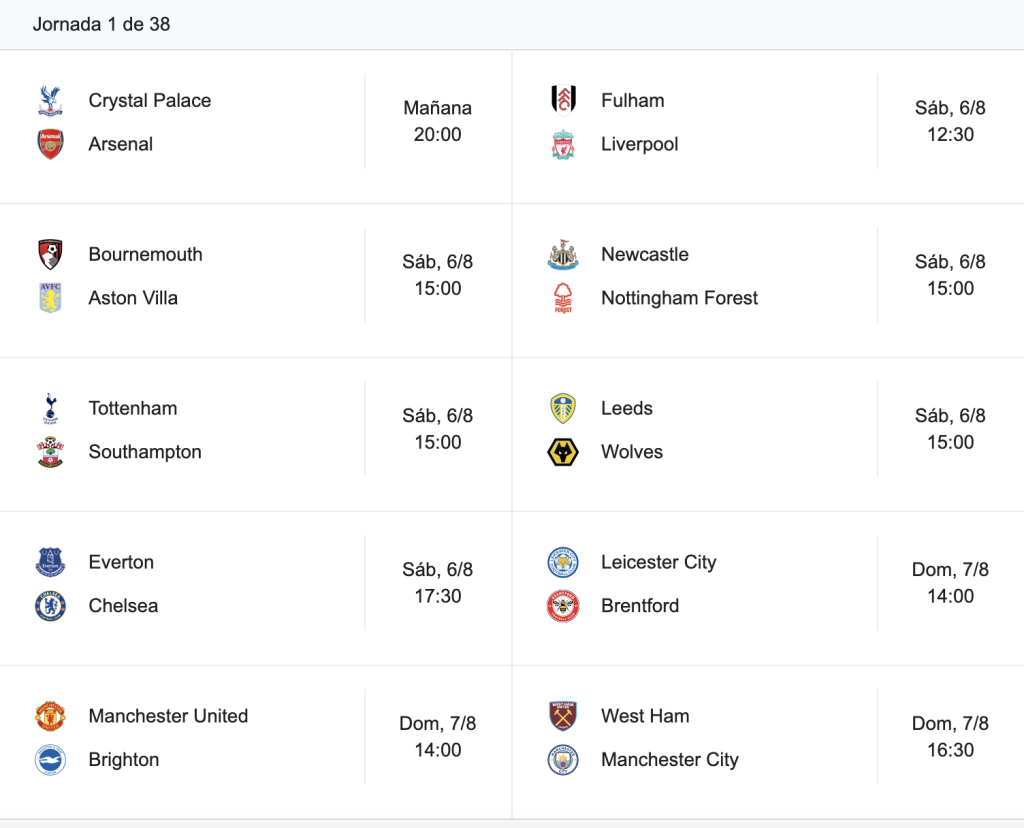Click the Tottenham cockerel crest
The image size is (1024, 828).
click(50, 408)
